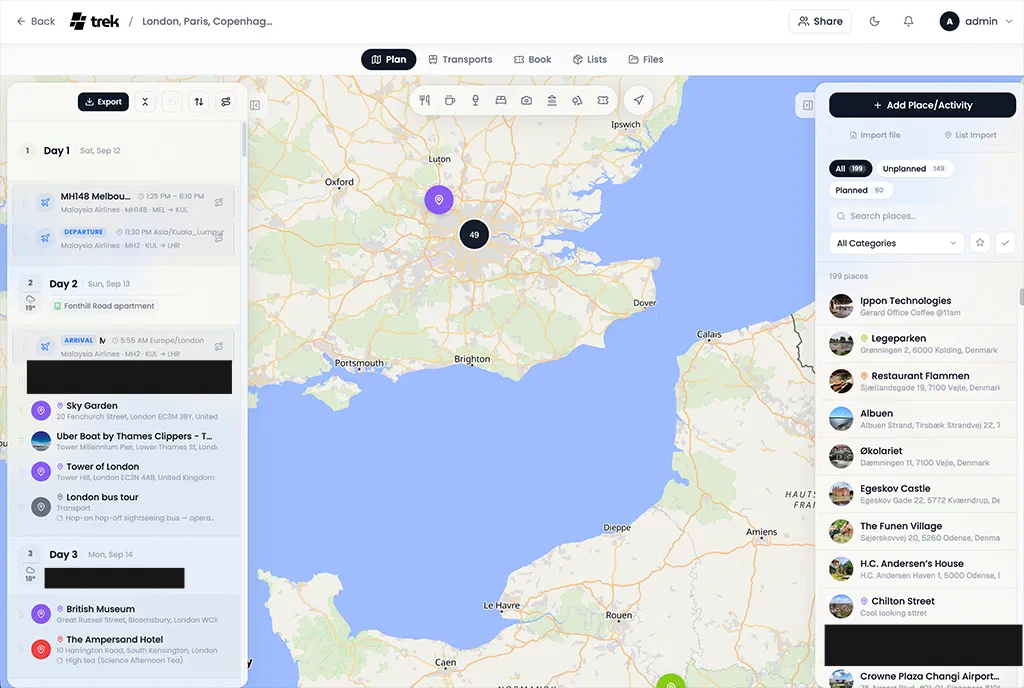Filter map by parks trees icon
This screenshot has width=1024, height=688.
[577, 101]
